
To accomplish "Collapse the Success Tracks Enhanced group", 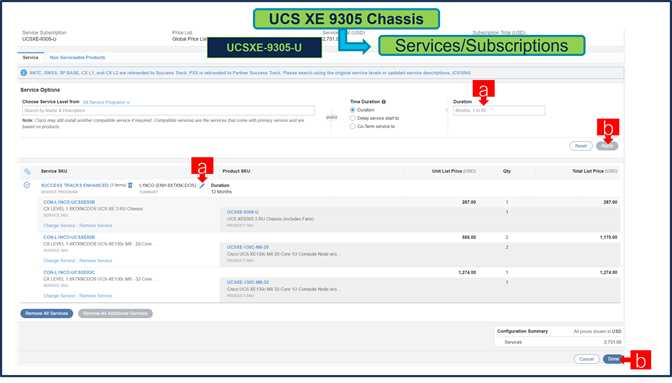I will coord(27,185).
